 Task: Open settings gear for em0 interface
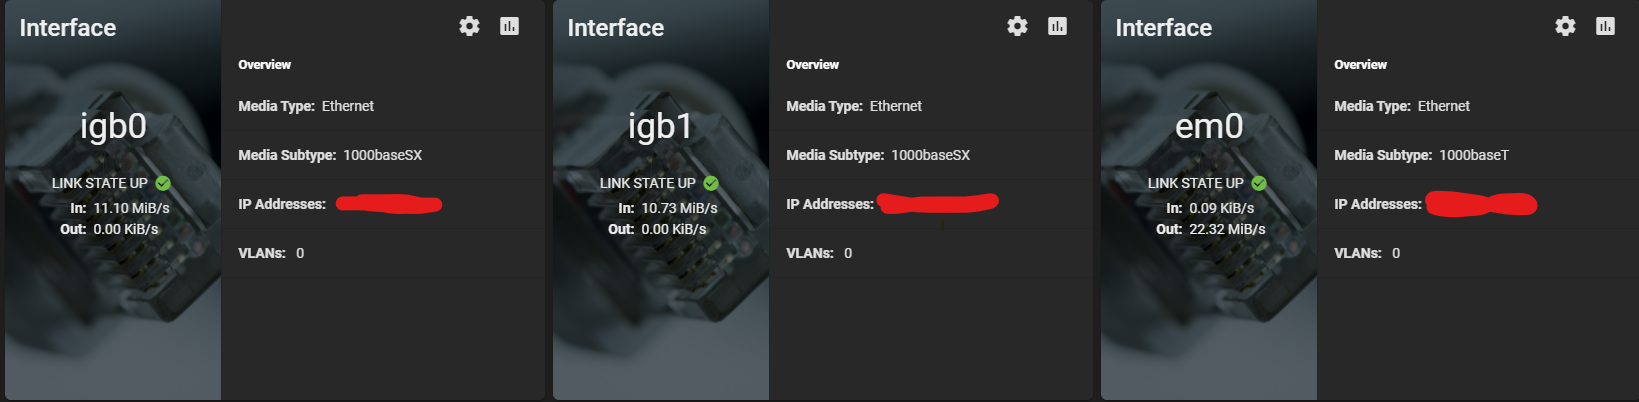(x=1565, y=26)
